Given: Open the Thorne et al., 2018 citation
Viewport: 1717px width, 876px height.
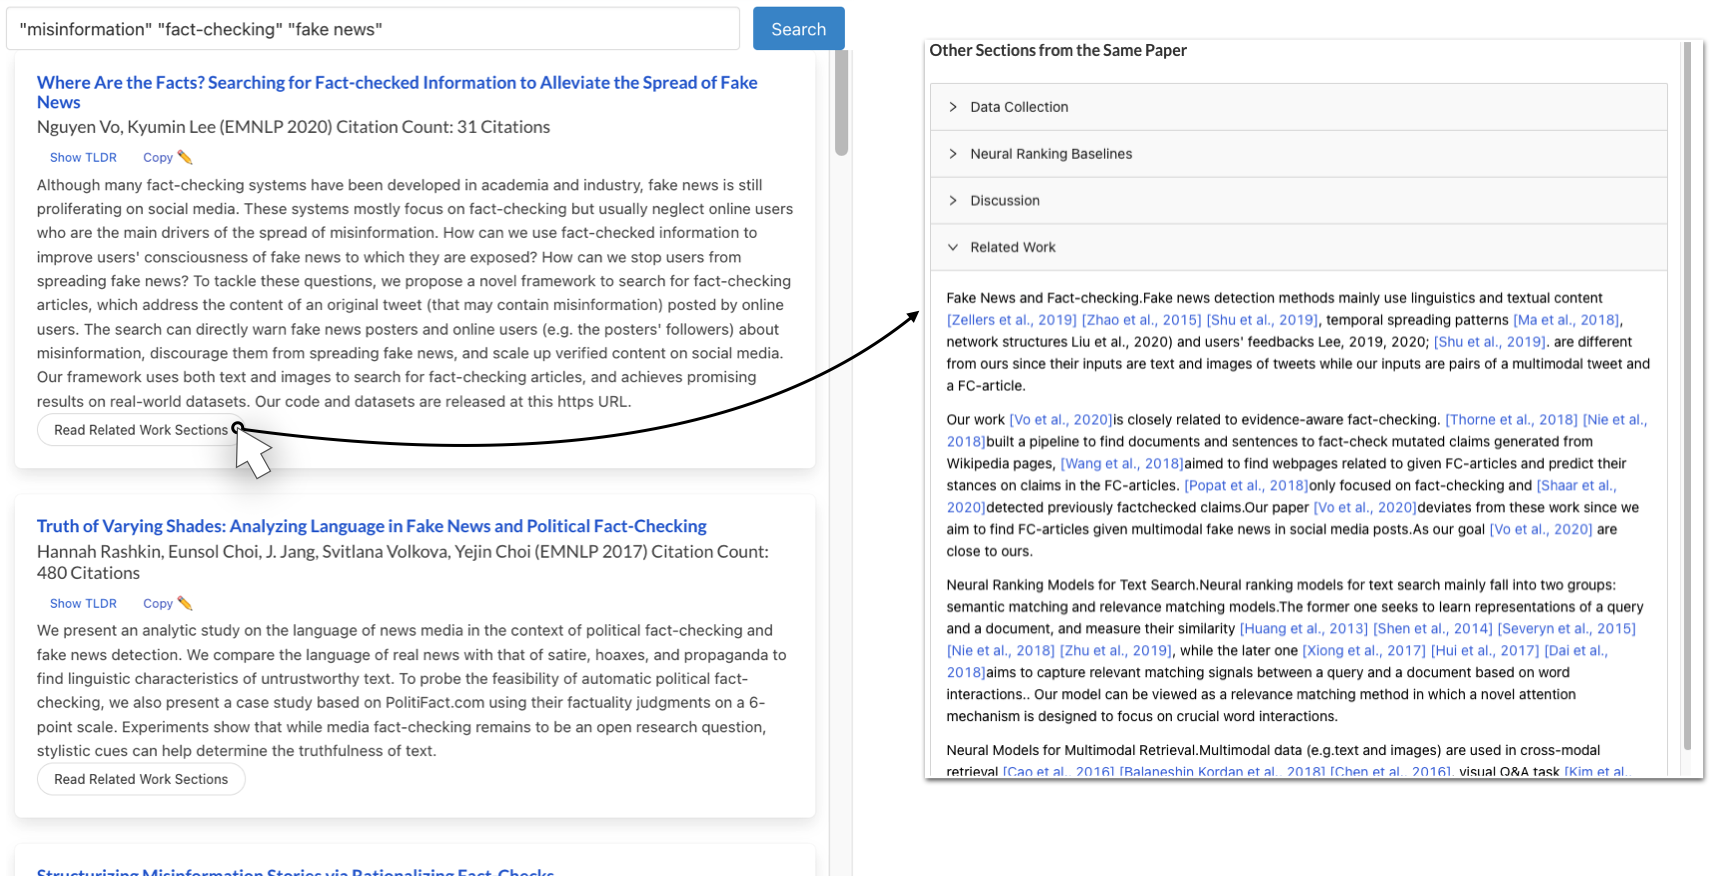Looking at the screenshot, I should click(1510, 420).
